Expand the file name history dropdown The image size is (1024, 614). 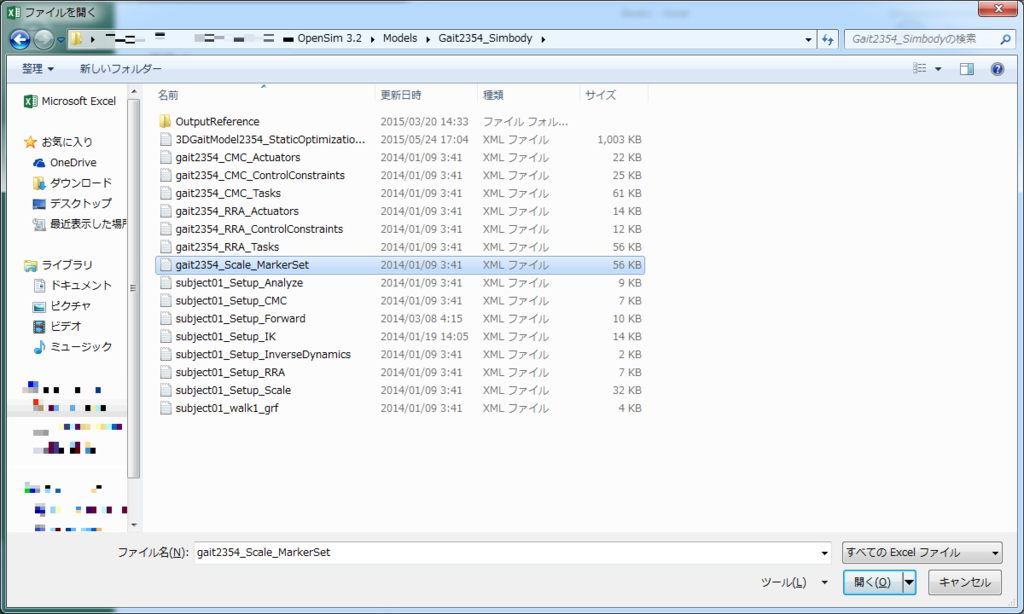(x=824, y=553)
